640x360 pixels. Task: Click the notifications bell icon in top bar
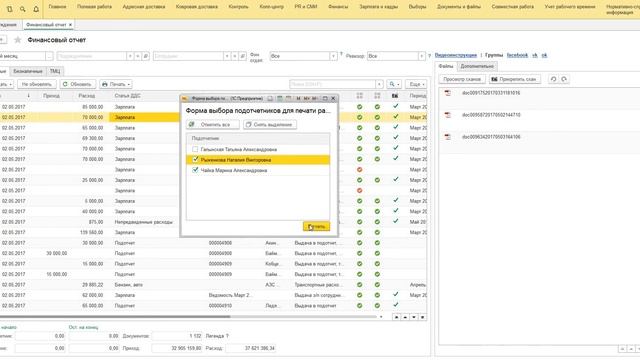pos(36,9)
